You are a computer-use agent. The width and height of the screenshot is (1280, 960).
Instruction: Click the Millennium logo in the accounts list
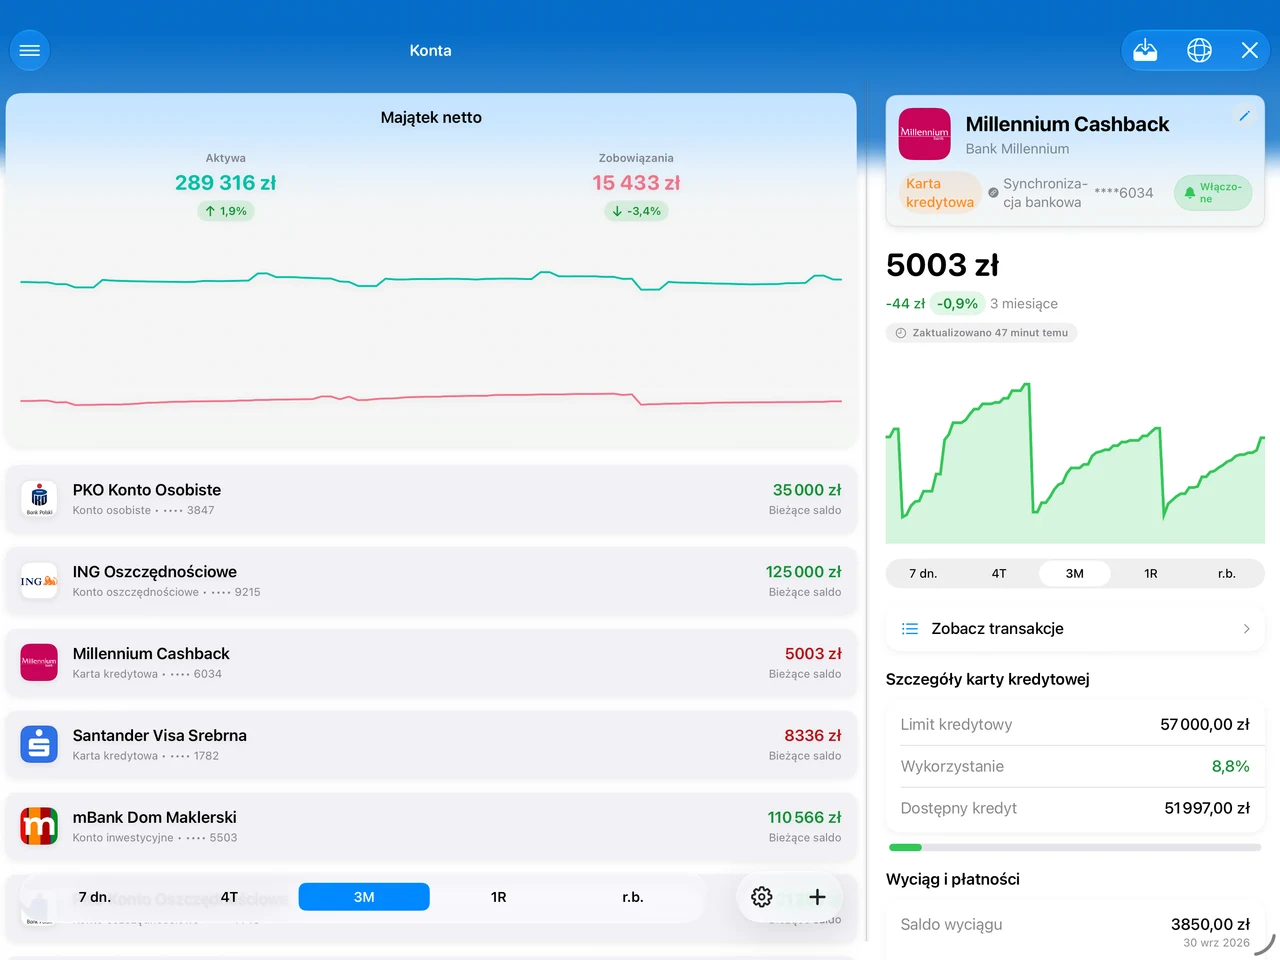point(39,662)
